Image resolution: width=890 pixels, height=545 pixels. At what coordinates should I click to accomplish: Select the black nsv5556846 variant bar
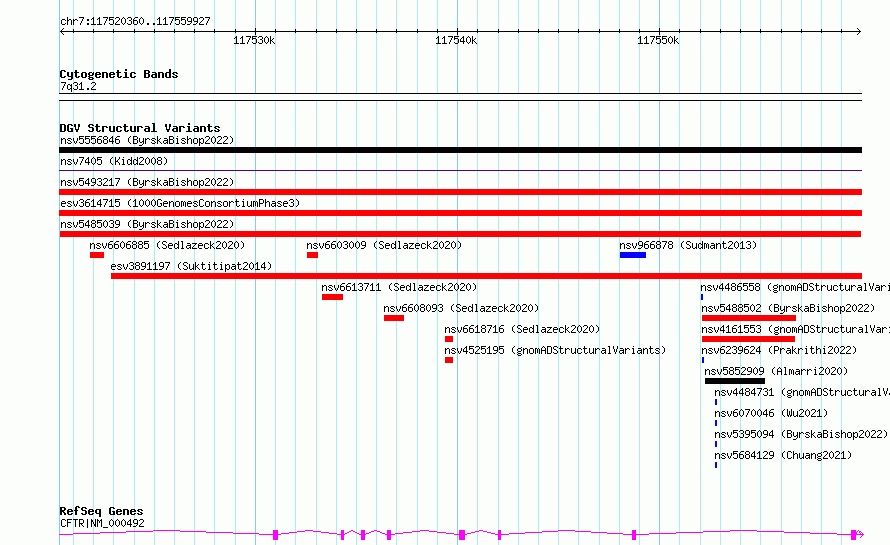[x=460, y=150]
